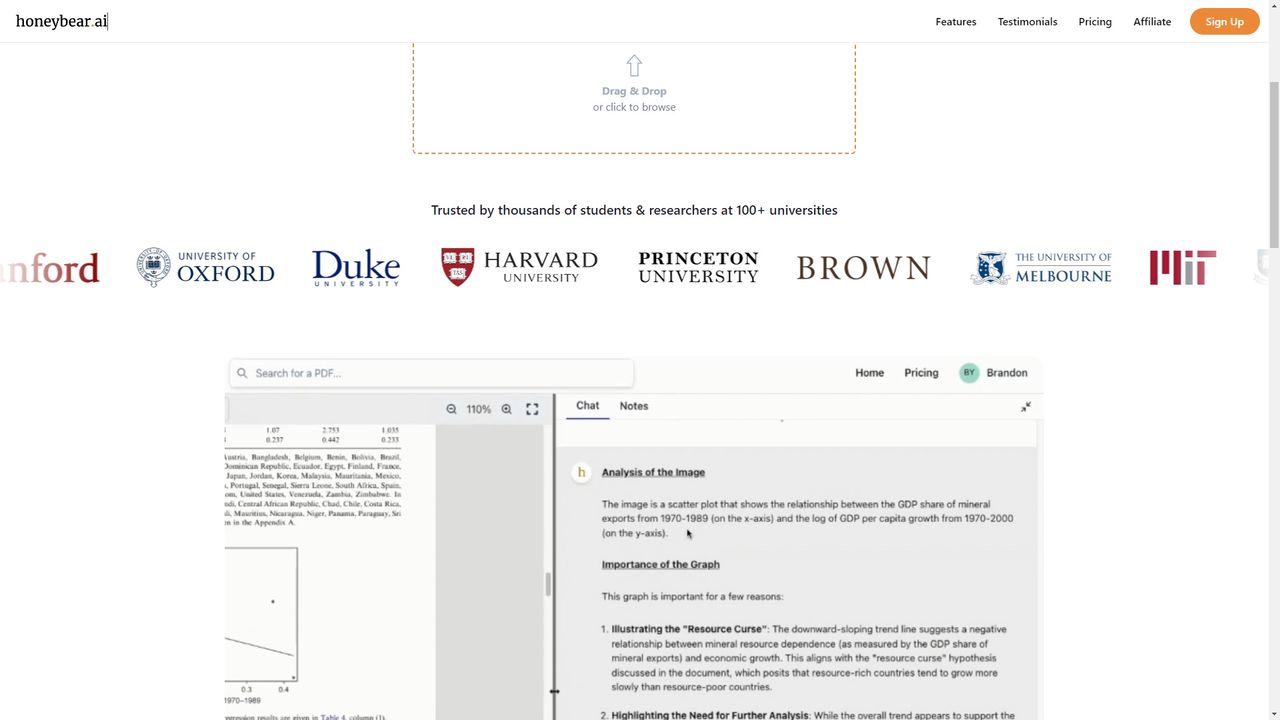Click the browser page scrollbar
Viewport: 1280px width, 720px height.
point(1273,165)
